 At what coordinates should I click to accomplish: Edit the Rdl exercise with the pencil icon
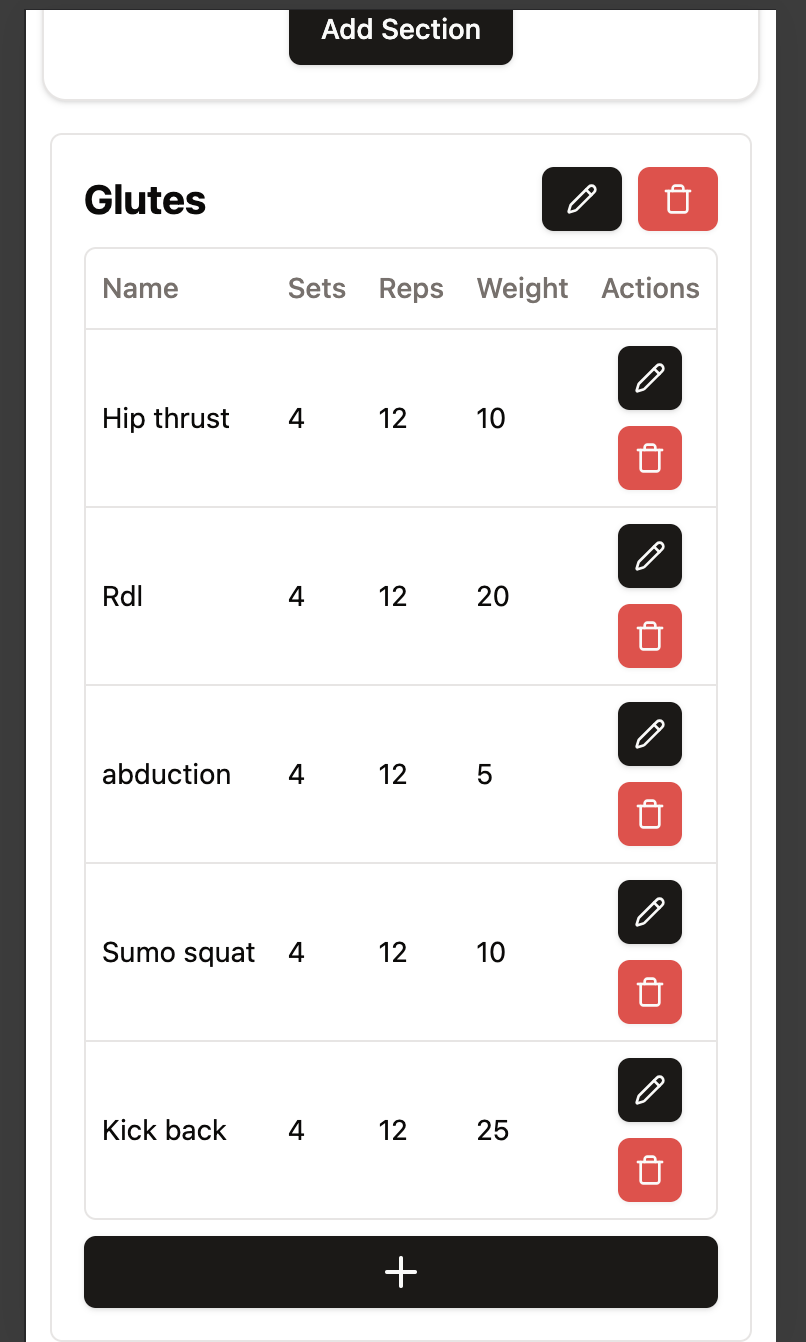tap(649, 556)
